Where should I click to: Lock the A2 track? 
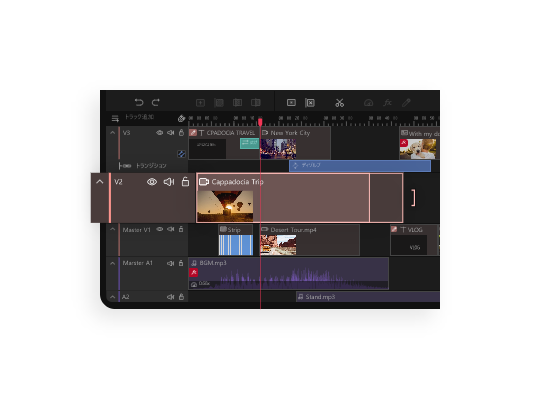point(181,297)
